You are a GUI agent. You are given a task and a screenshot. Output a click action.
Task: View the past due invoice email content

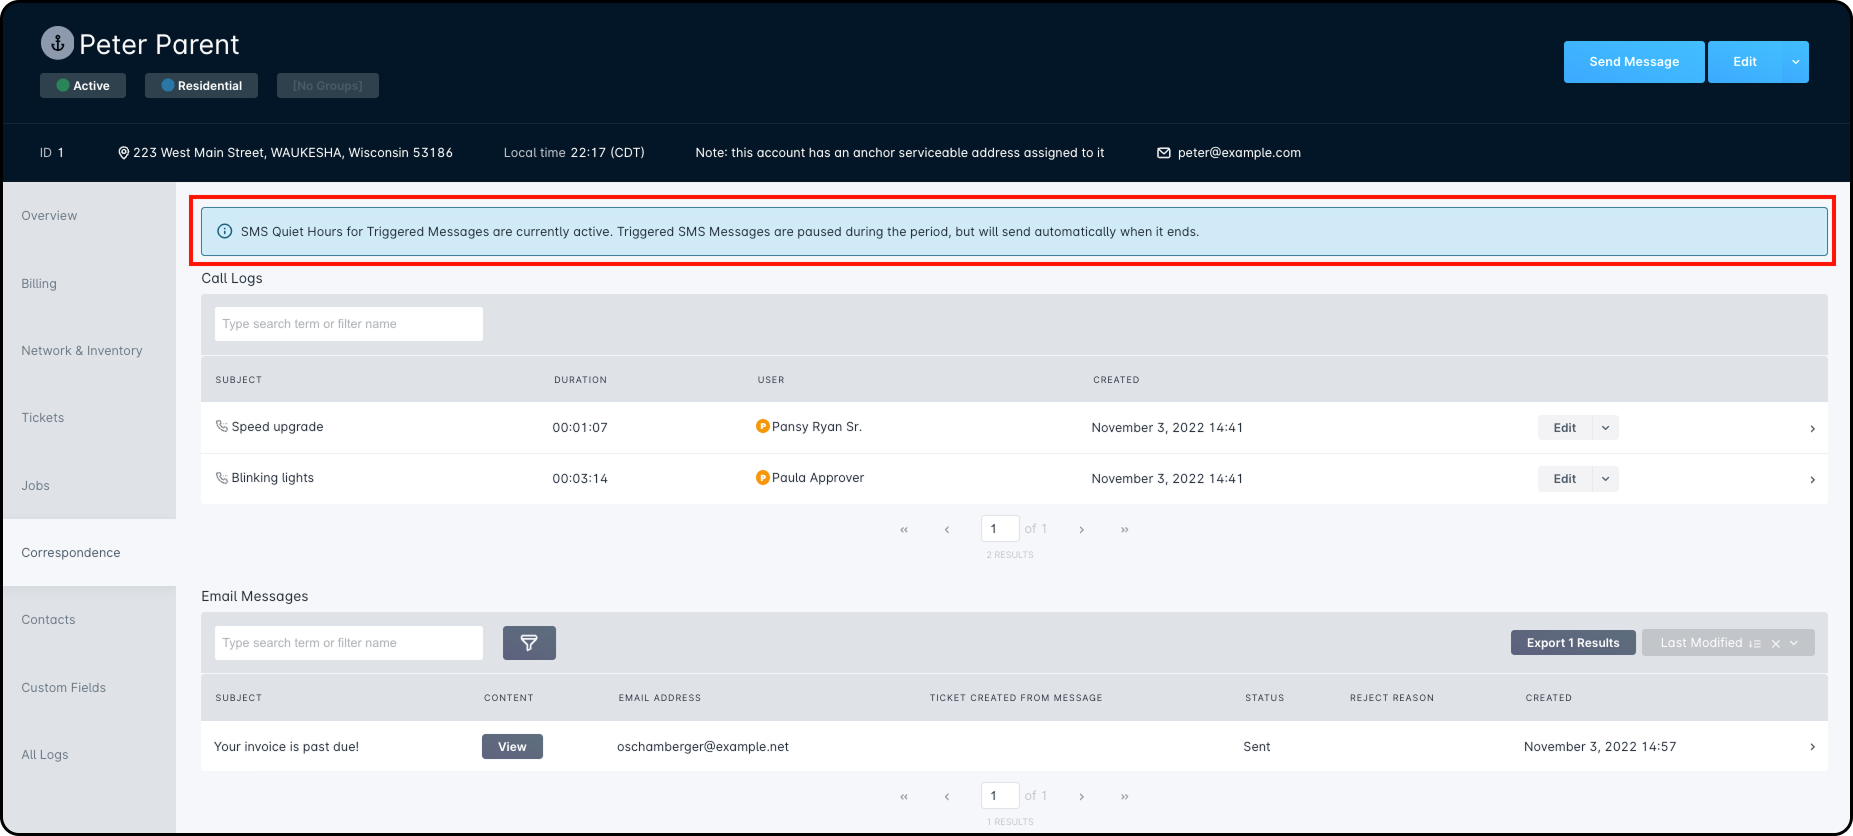click(512, 747)
